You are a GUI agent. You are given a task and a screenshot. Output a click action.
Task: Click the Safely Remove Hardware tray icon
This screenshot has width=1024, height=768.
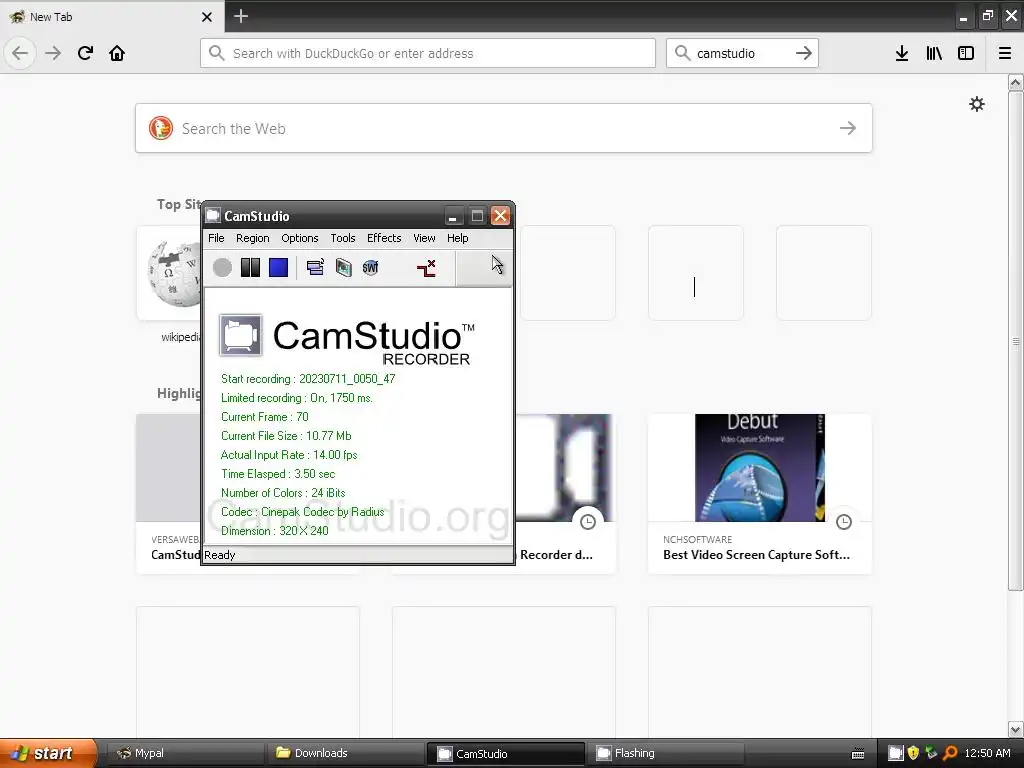(931, 753)
